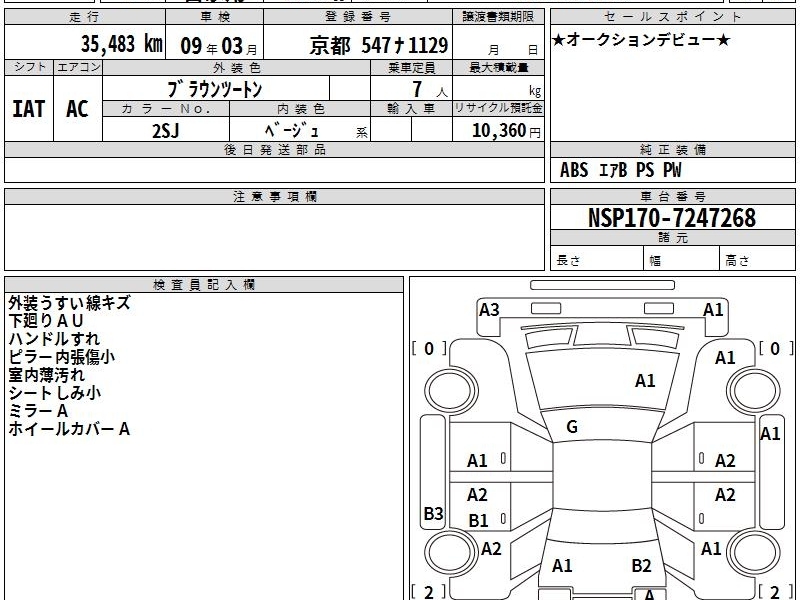The image size is (800, 600).
Task: Click the rear wheel circle below B3
Action: pos(450,553)
